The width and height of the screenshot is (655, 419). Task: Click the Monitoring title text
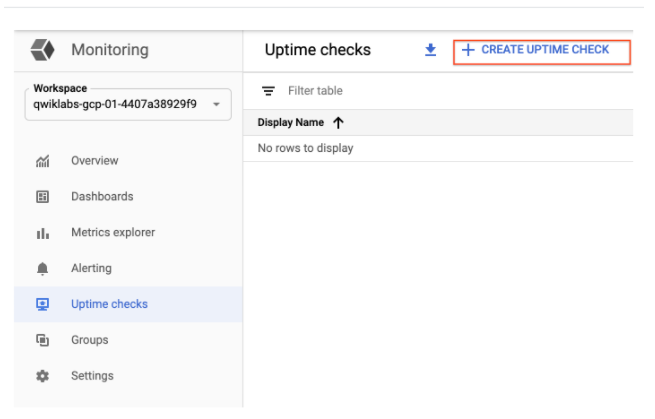pos(110,50)
